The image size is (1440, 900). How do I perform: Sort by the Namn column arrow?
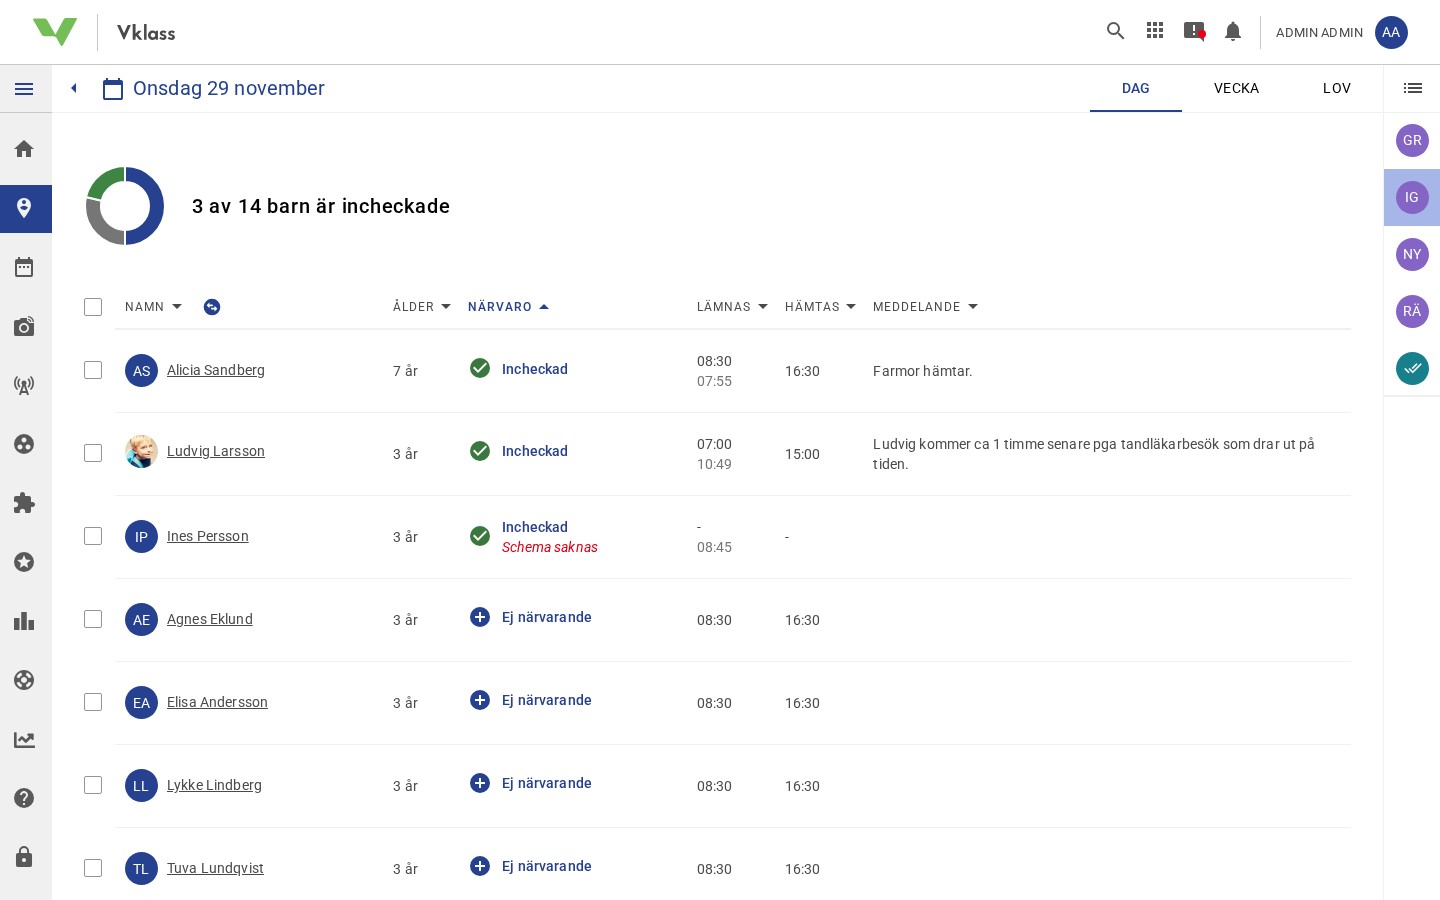click(177, 307)
